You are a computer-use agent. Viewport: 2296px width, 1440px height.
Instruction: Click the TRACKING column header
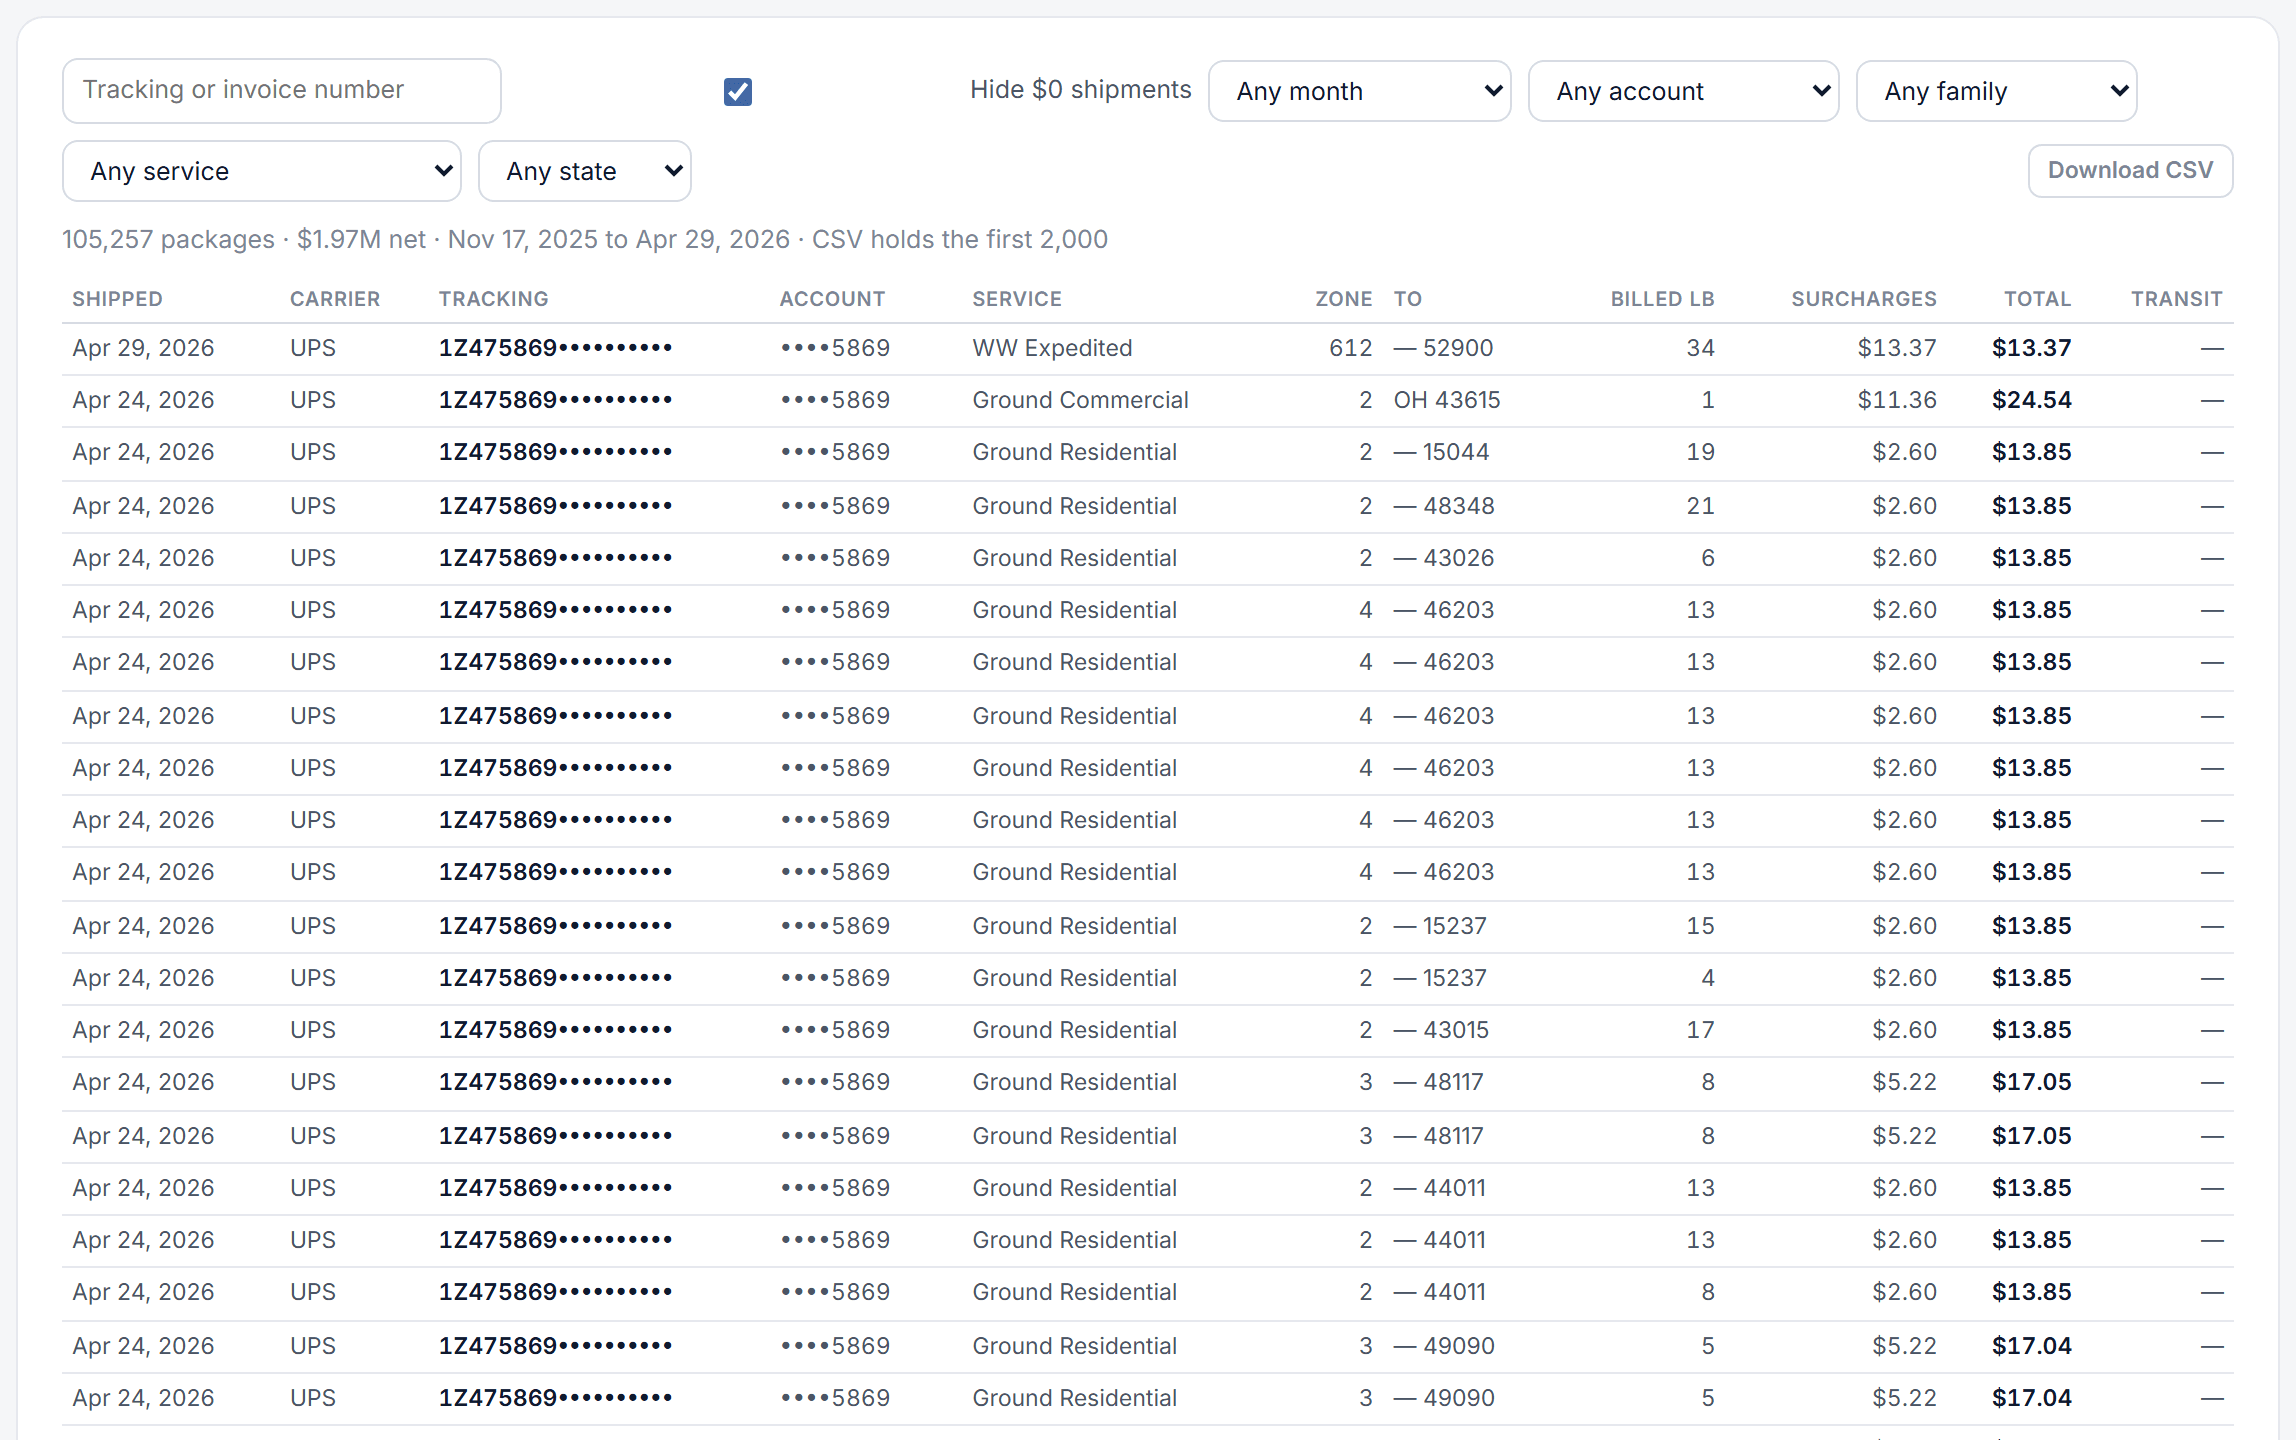(494, 299)
